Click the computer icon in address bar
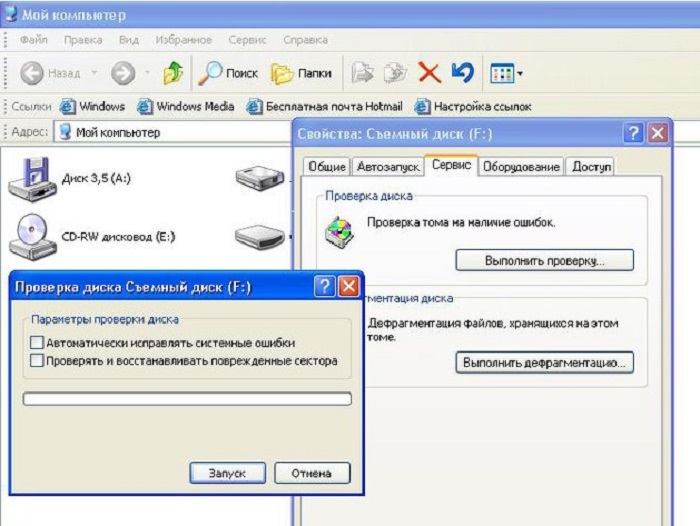This screenshot has height=526, width=700. click(x=66, y=132)
